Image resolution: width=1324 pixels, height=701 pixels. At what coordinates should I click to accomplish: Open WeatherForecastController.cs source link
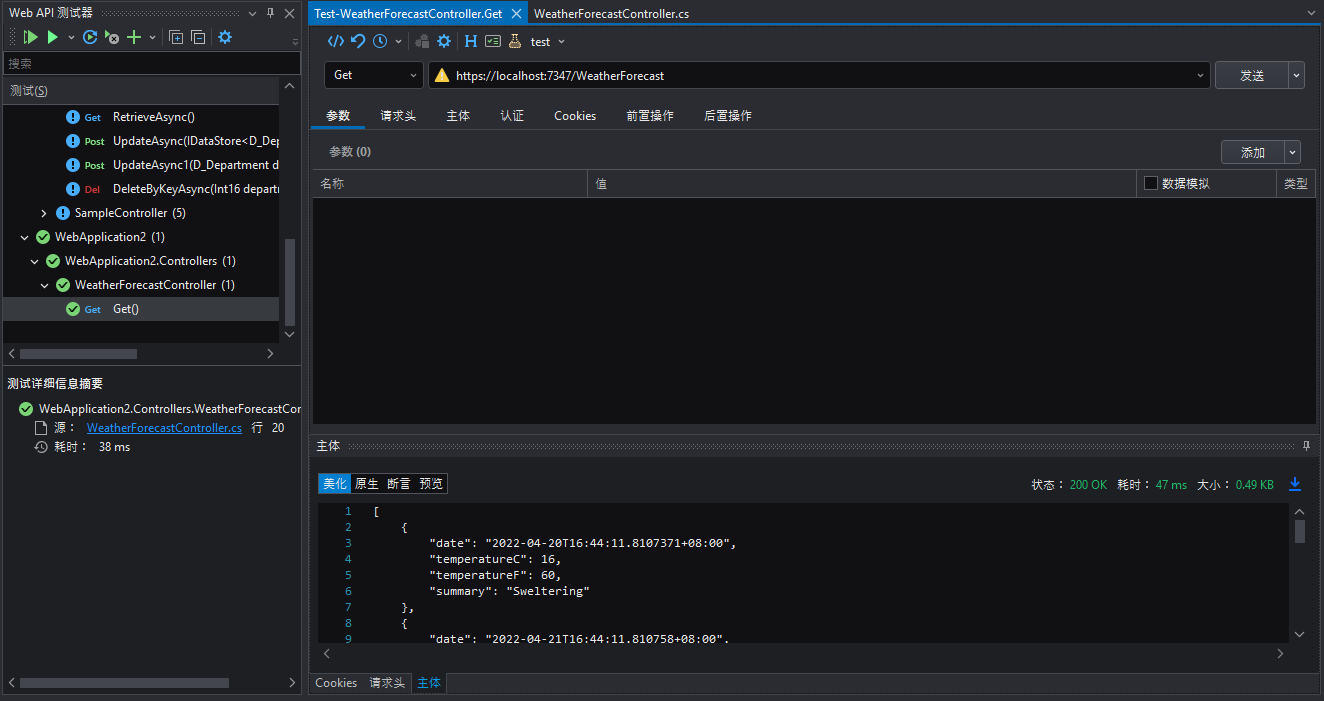point(164,428)
